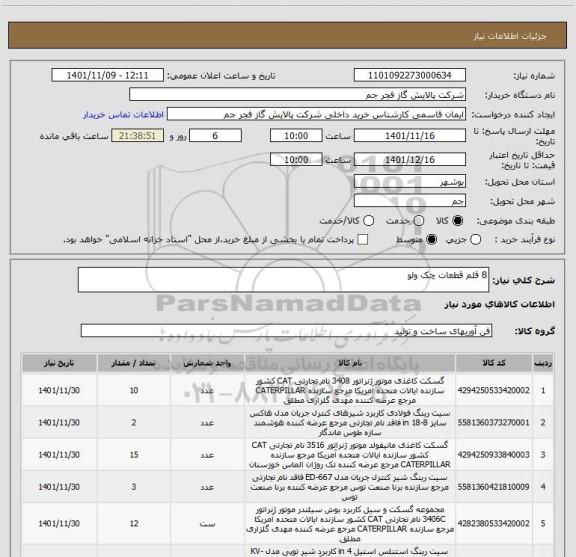The height and width of the screenshot is (557, 576).
Task: Click the section title اطلاعات کالاهای مورد نیاز
Action: tap(500, 305)
